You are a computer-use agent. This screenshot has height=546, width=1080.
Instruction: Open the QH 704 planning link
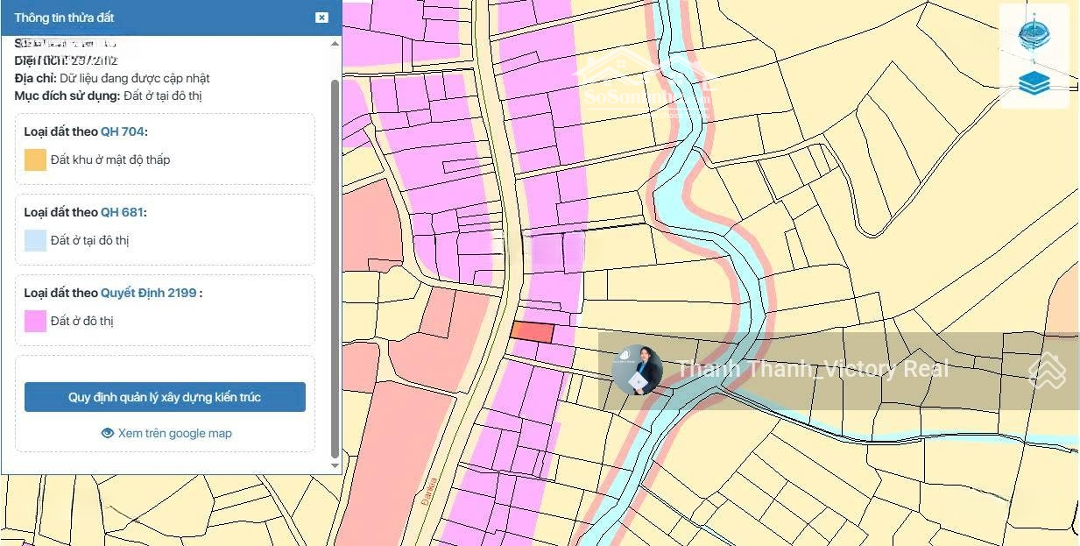tap(123, 131)
